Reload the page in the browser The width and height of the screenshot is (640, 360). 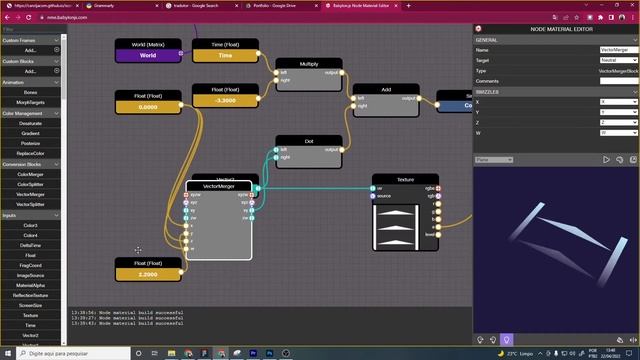[29, 18]
